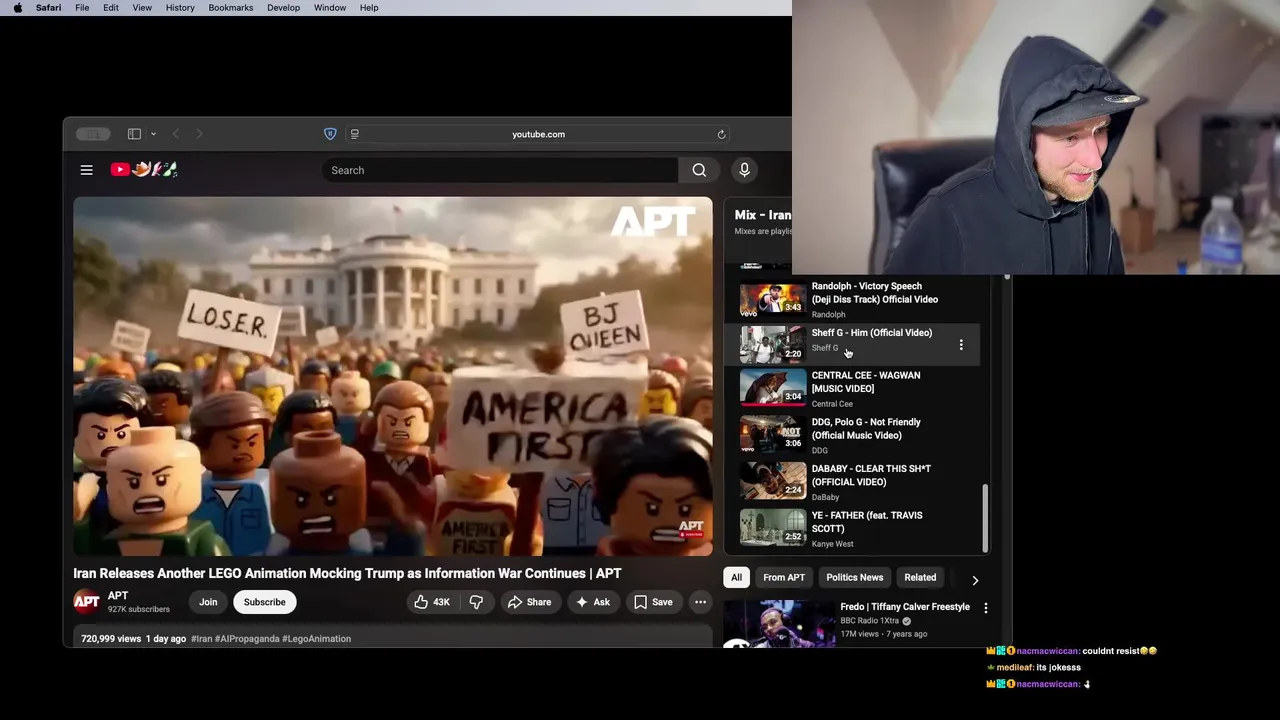
Task: Go back with Safari back arrow
Action: tap(175, 134)
